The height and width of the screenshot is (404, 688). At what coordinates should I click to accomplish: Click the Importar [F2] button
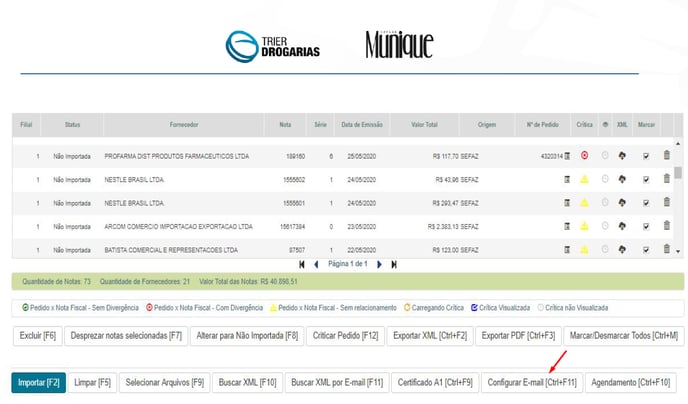click(x=39, y=383)
